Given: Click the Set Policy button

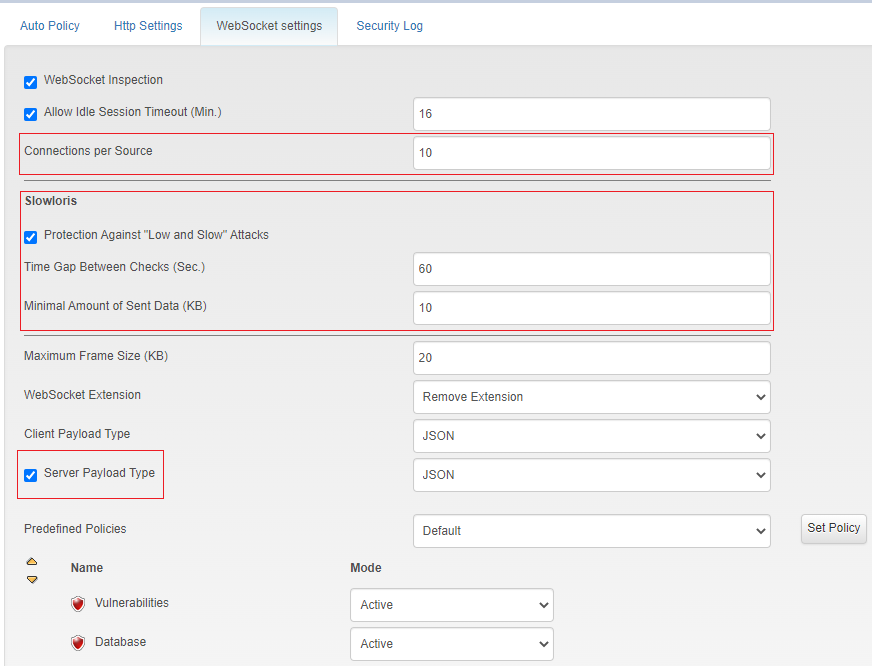Looking at the screenshot, I should click(x=833, y=528).
